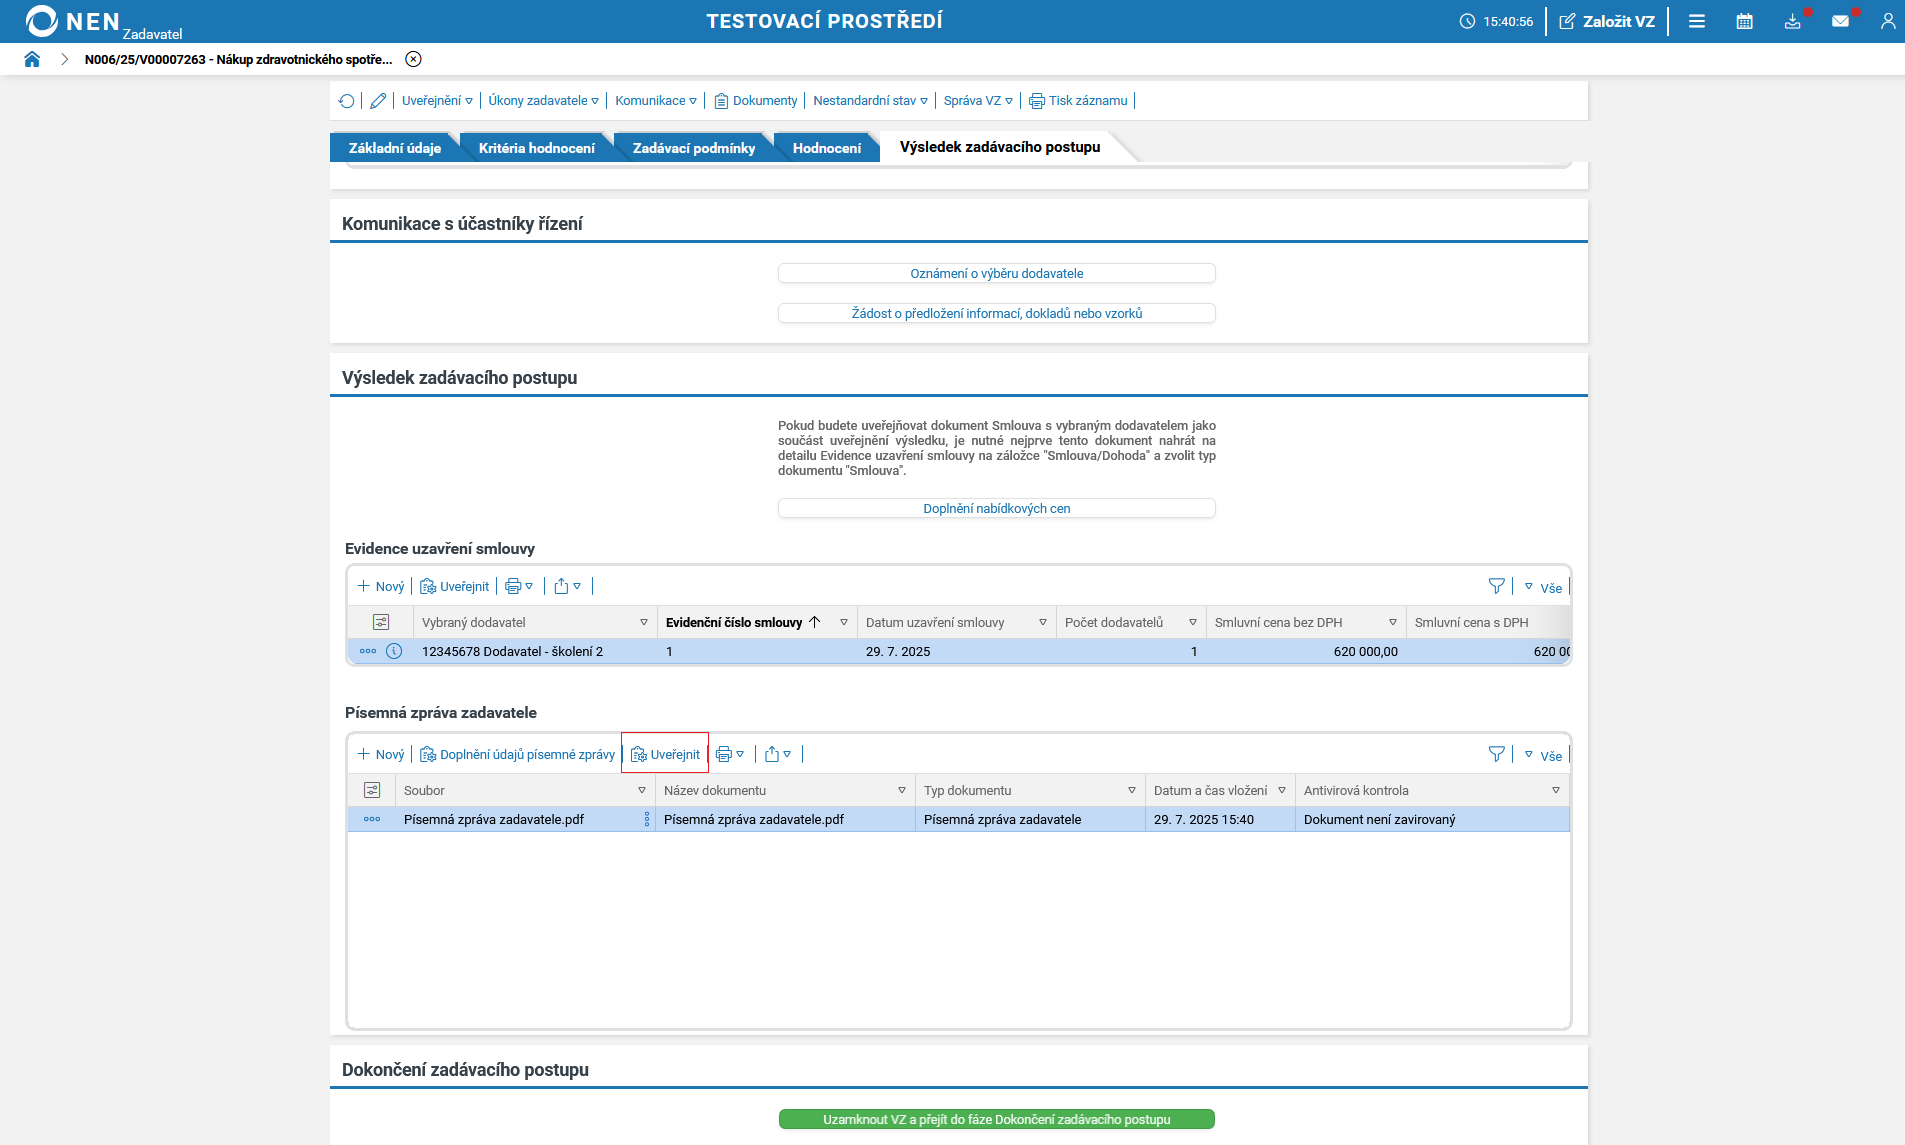Open the calendar icon in header
This screenshot has width=1905, height=1145.
click(1744, 21)
